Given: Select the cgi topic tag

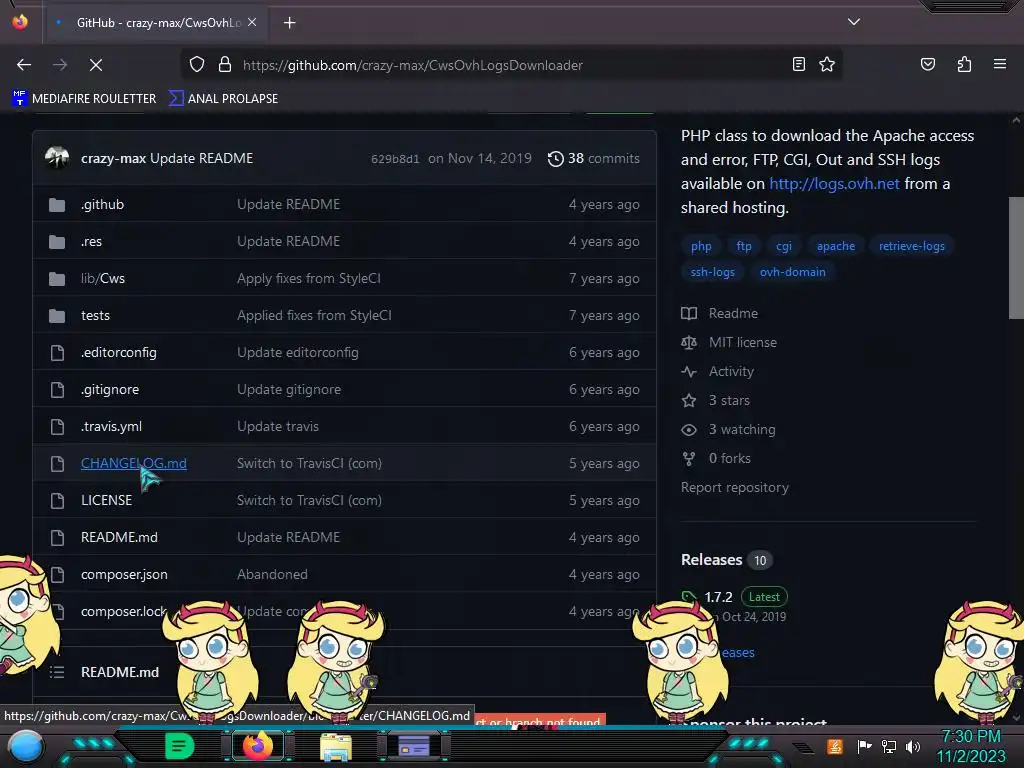Looking at the screenshot, I should coord(784,246).
